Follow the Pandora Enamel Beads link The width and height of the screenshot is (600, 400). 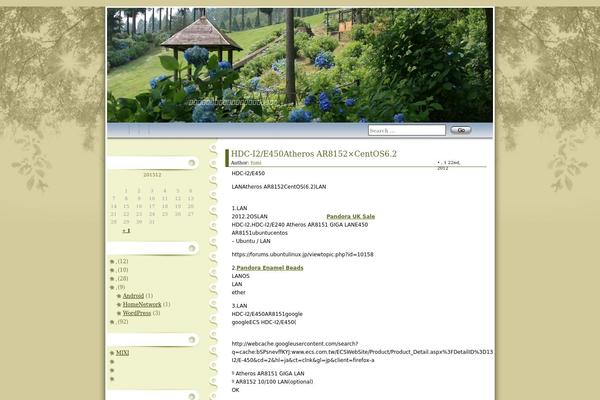click(270, 268)
